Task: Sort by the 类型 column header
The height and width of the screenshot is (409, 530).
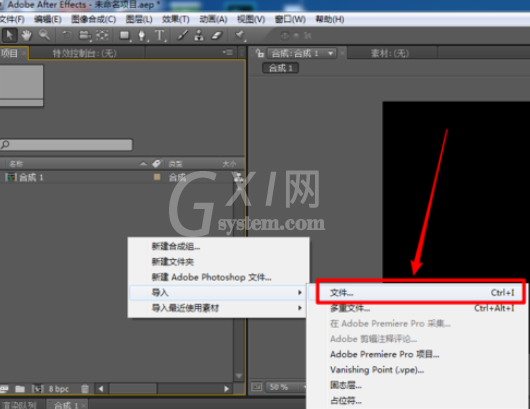Action: pyautogui.click(x=175, y=164)
